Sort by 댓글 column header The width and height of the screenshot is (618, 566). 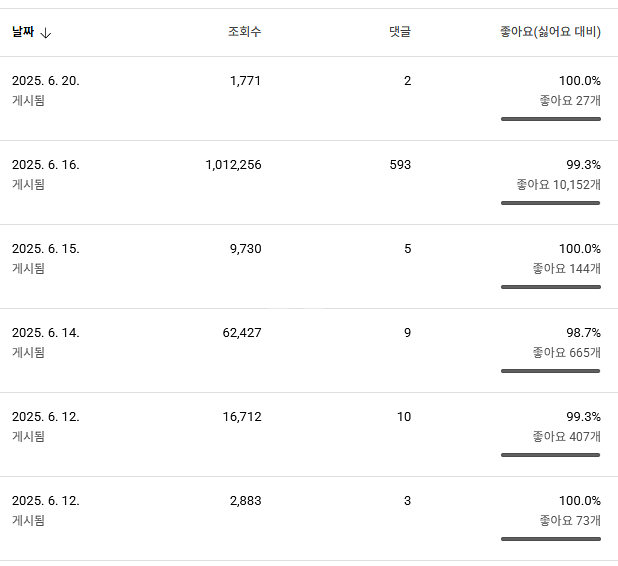[399, 32]
